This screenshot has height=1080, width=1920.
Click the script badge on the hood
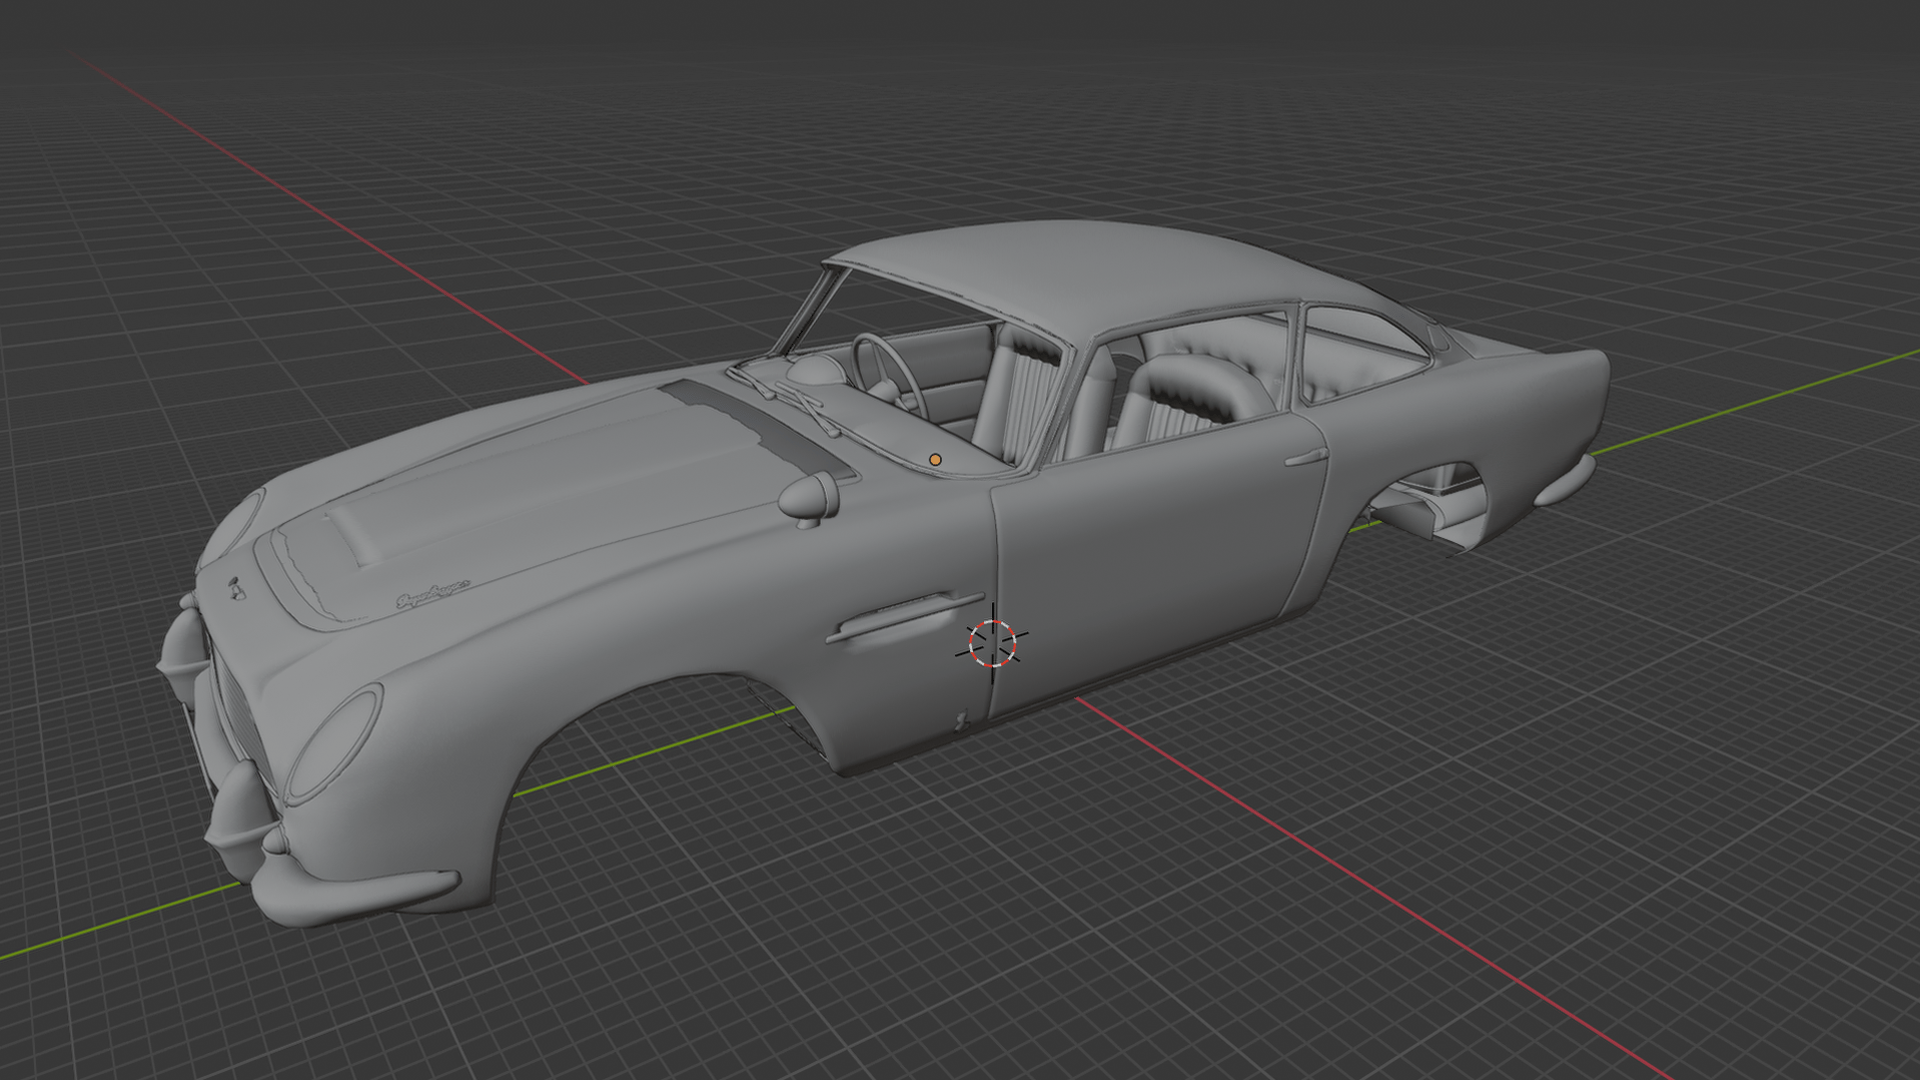point(433,596)
